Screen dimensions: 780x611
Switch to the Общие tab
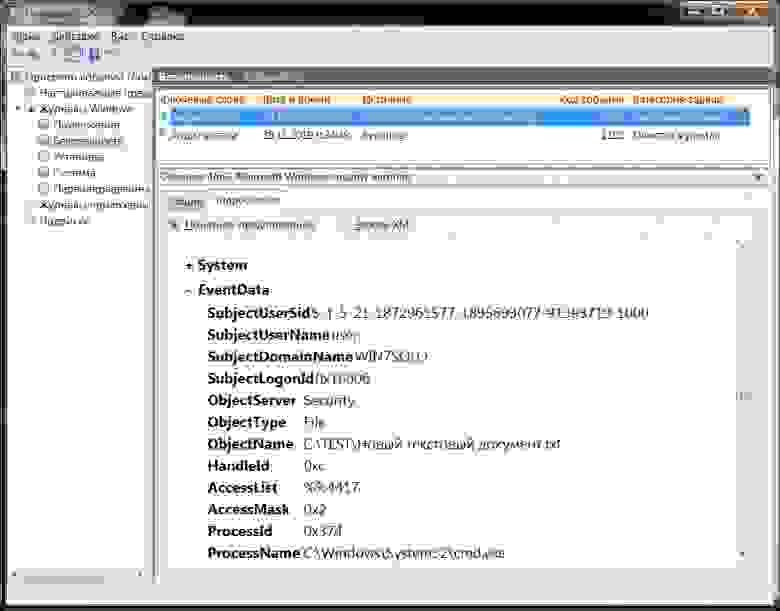click(x=189, y=203)
